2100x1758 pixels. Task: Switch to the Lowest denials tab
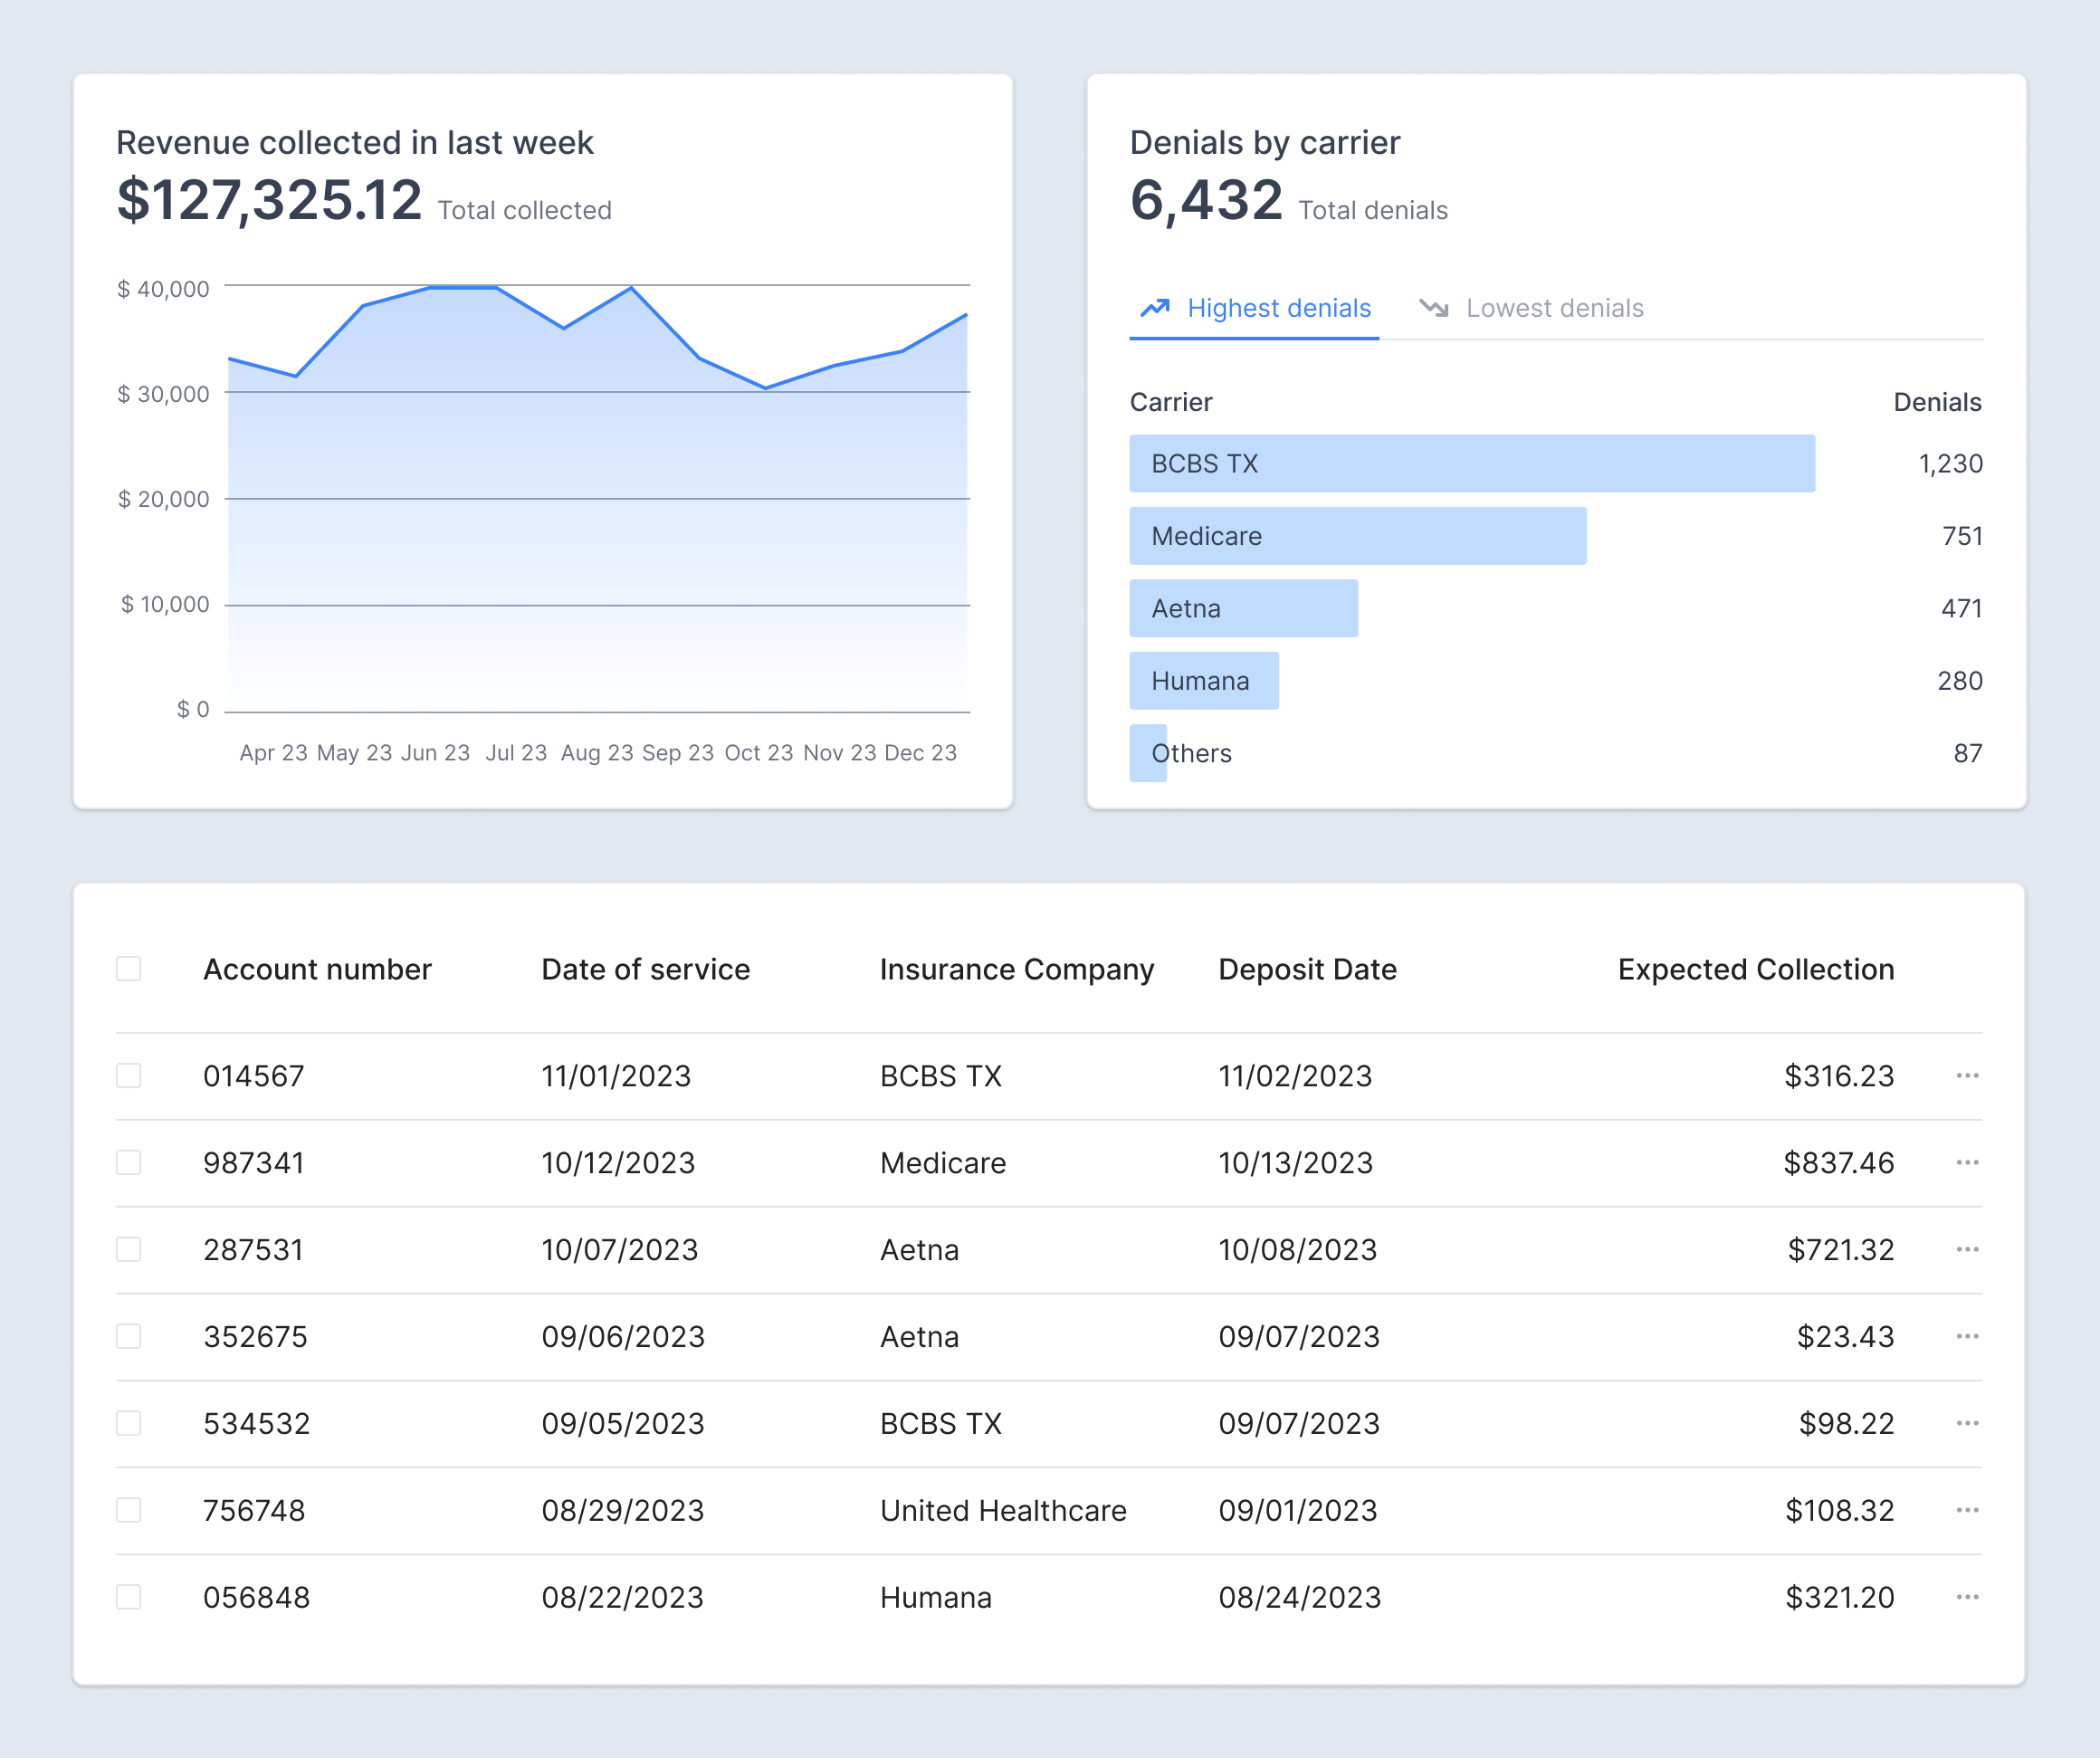[x=1531, y=308]
